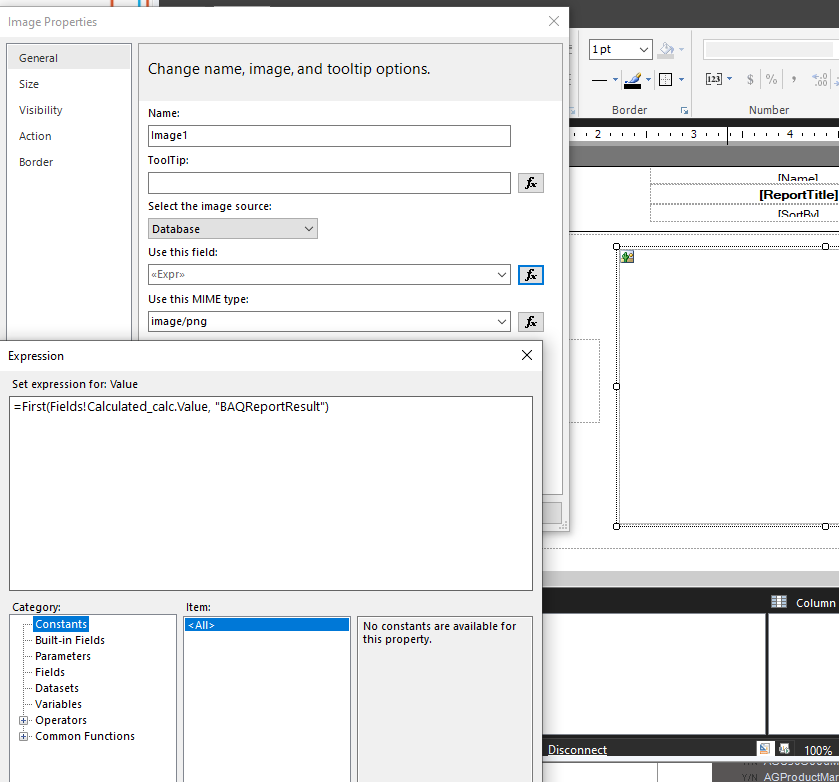Click the border color brush icon
Viewport: 839px width, 782px height.
(x=632, y=80)
